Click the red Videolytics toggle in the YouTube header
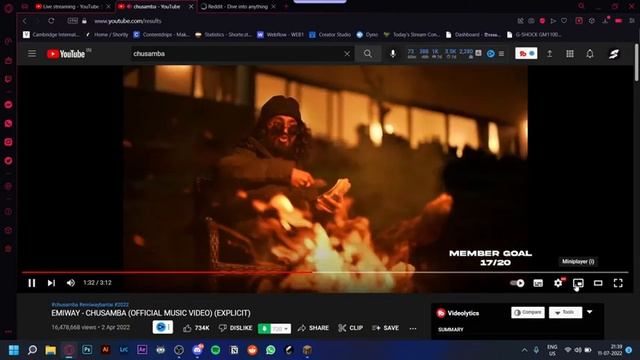This screenshot has height=360, width=640. (526, 53)
